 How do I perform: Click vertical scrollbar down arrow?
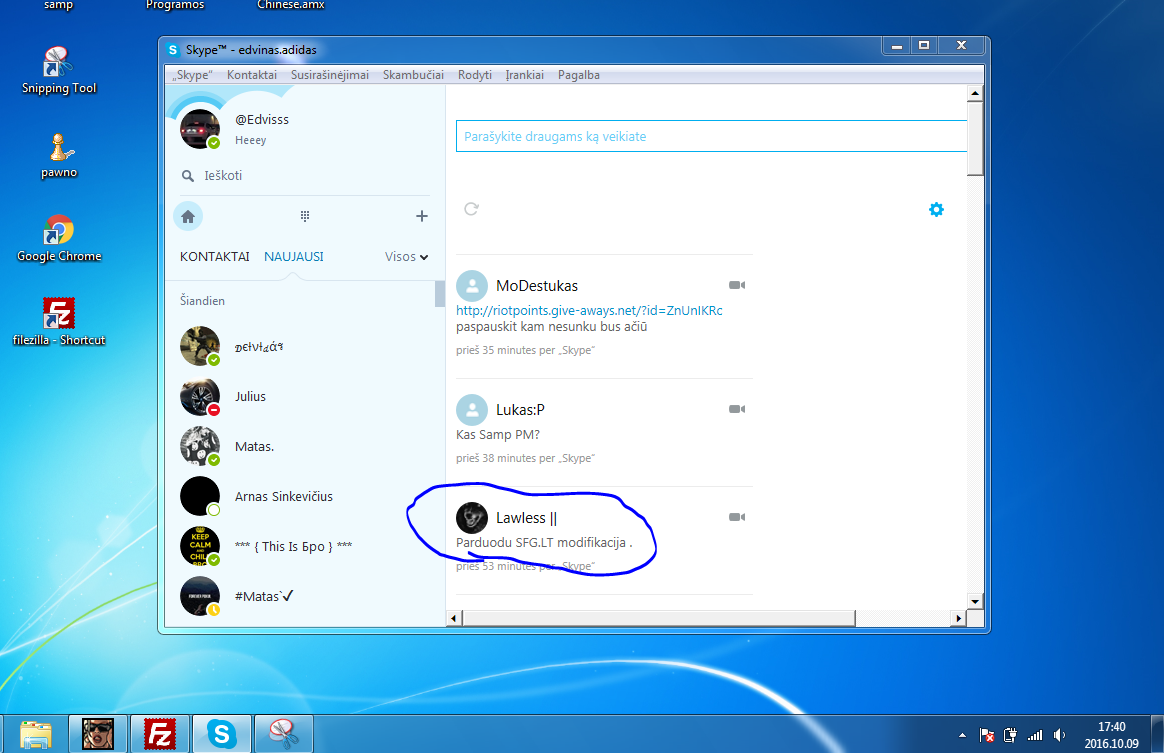[975, 601]
